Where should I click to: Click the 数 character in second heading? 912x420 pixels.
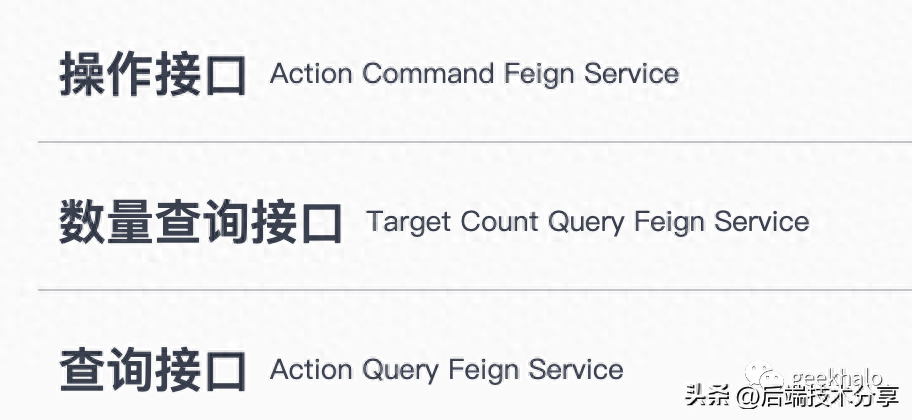[82, 222]
